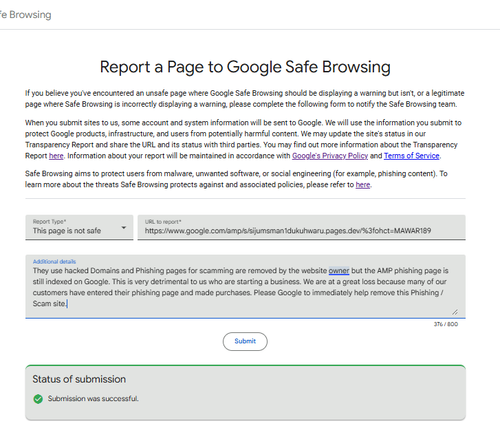The width and height of the screenshot is (500, 437).
Task: Click the Safe Browsing header title
Action: coord(26,15)
